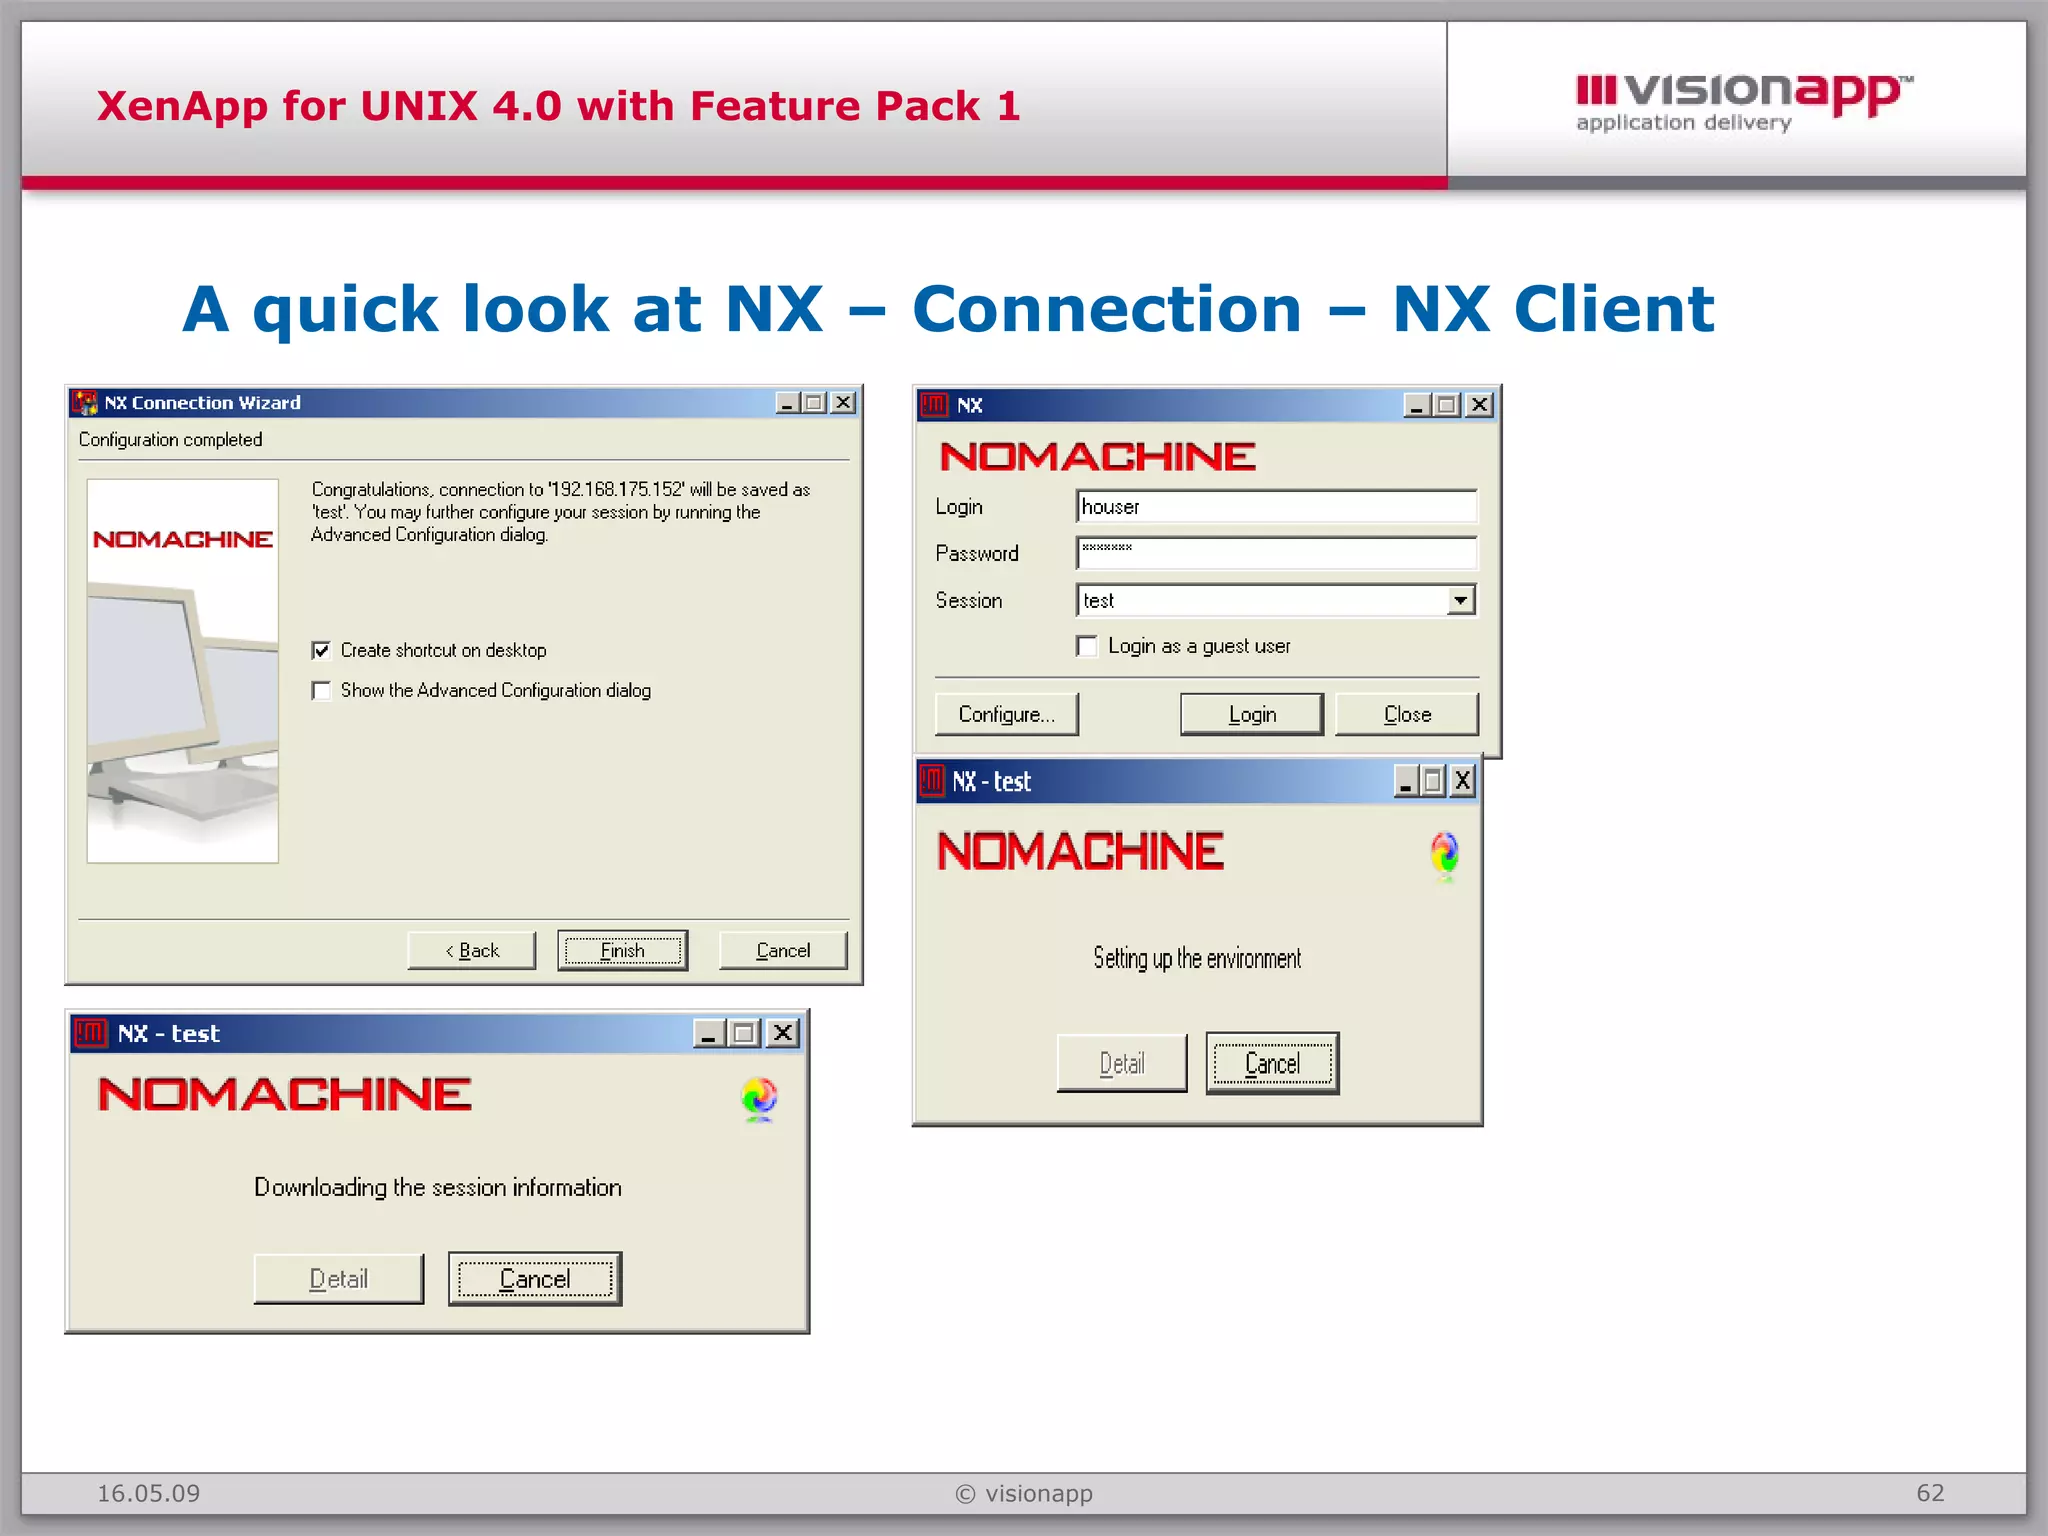Click Detail in the 'Setting up the environment' window
This screenshot has height=1536, width=2048.
pyautogui.click(x=1122, y=1064)
